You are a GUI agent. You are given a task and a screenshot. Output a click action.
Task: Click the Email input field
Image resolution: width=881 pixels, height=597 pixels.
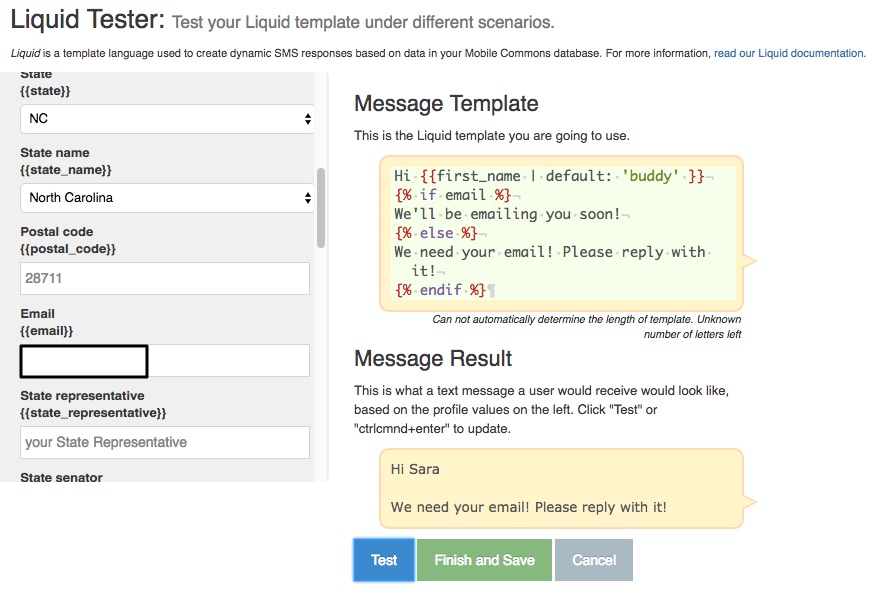pyautogui.click(x=165, y=361)
